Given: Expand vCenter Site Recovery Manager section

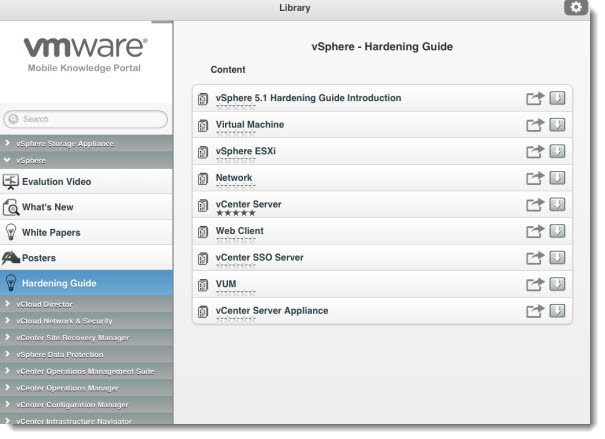Looking at the screenshot, I should [x=86, y=338].
